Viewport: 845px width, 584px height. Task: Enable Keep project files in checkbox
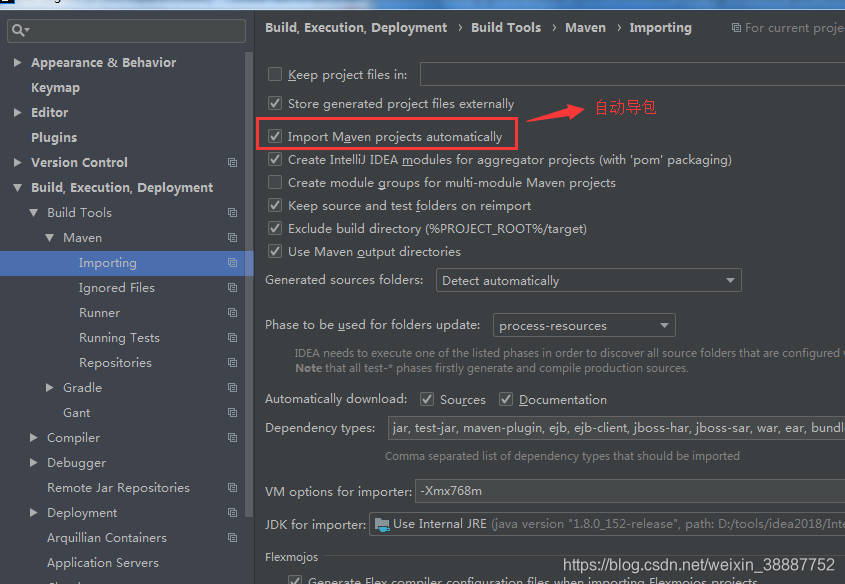tap(275, 74)
